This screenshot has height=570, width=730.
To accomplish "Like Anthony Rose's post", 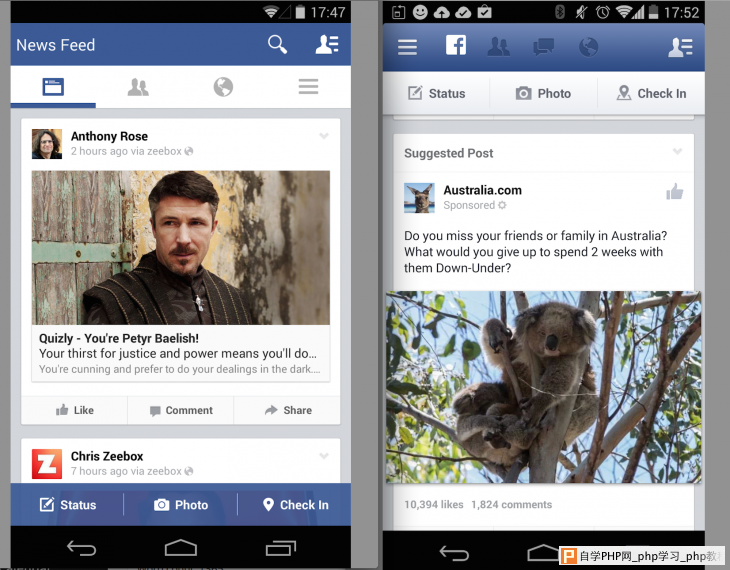I will coord(74,410).
